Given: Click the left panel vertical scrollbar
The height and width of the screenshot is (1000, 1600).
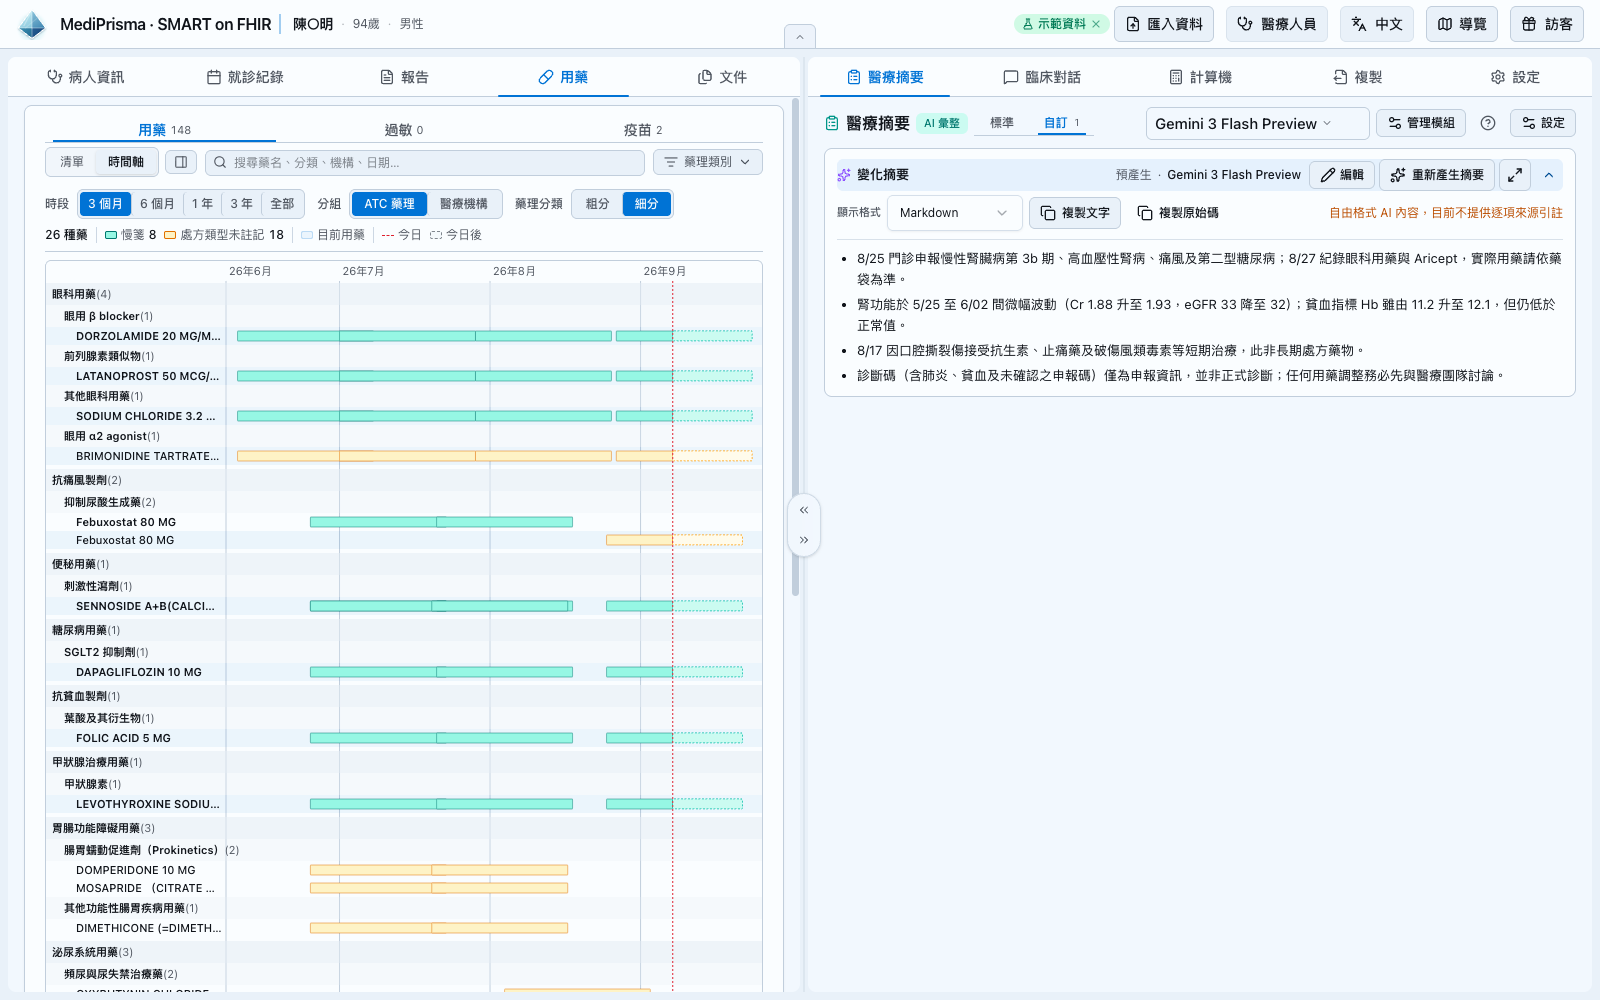Looking at the screenshot, I should pos(795,348).
